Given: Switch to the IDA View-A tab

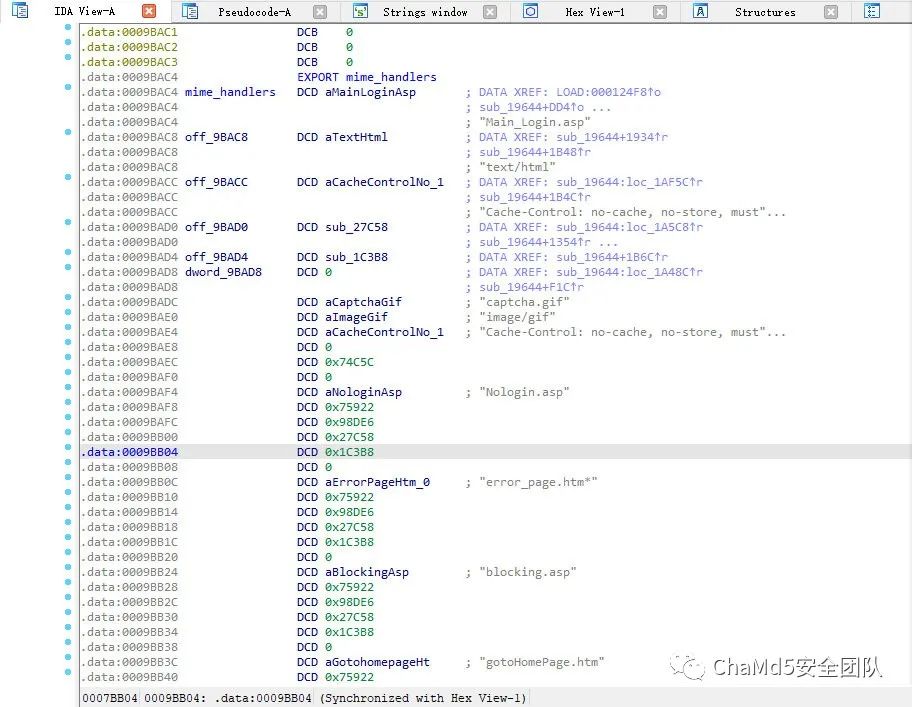Looking at the screenshot, I should [85, 11].
